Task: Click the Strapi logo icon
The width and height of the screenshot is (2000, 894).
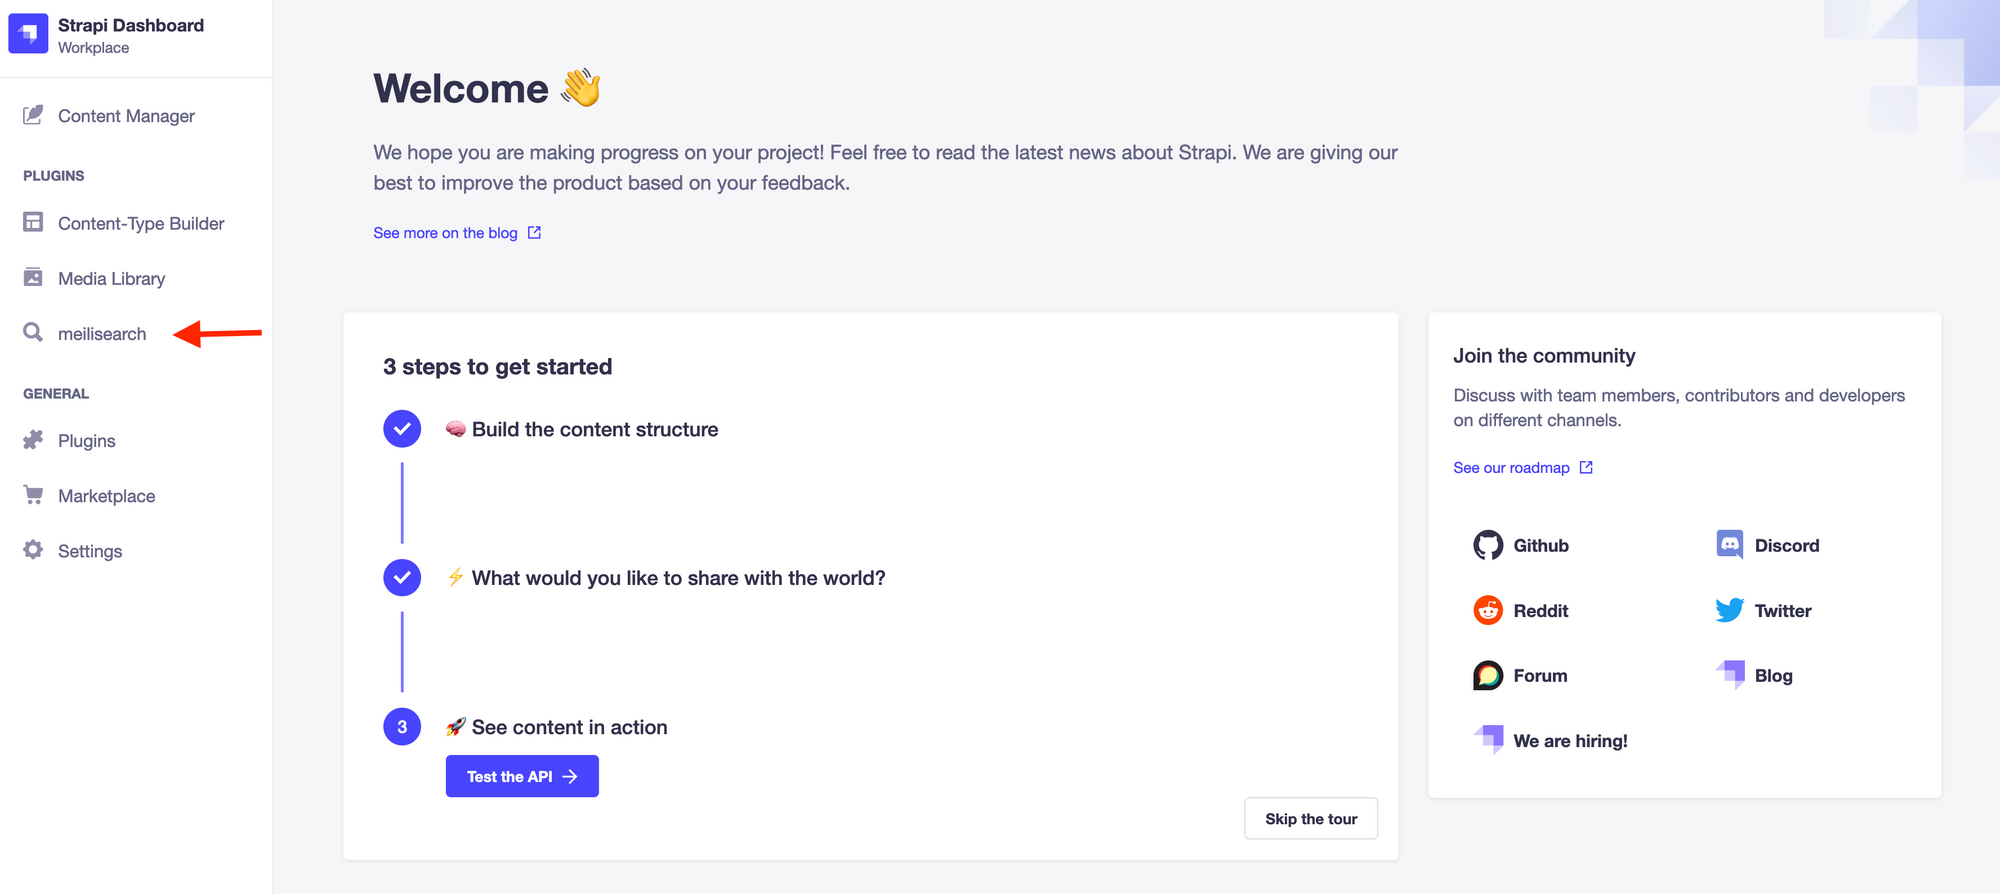Action: [x=28, y=34]
